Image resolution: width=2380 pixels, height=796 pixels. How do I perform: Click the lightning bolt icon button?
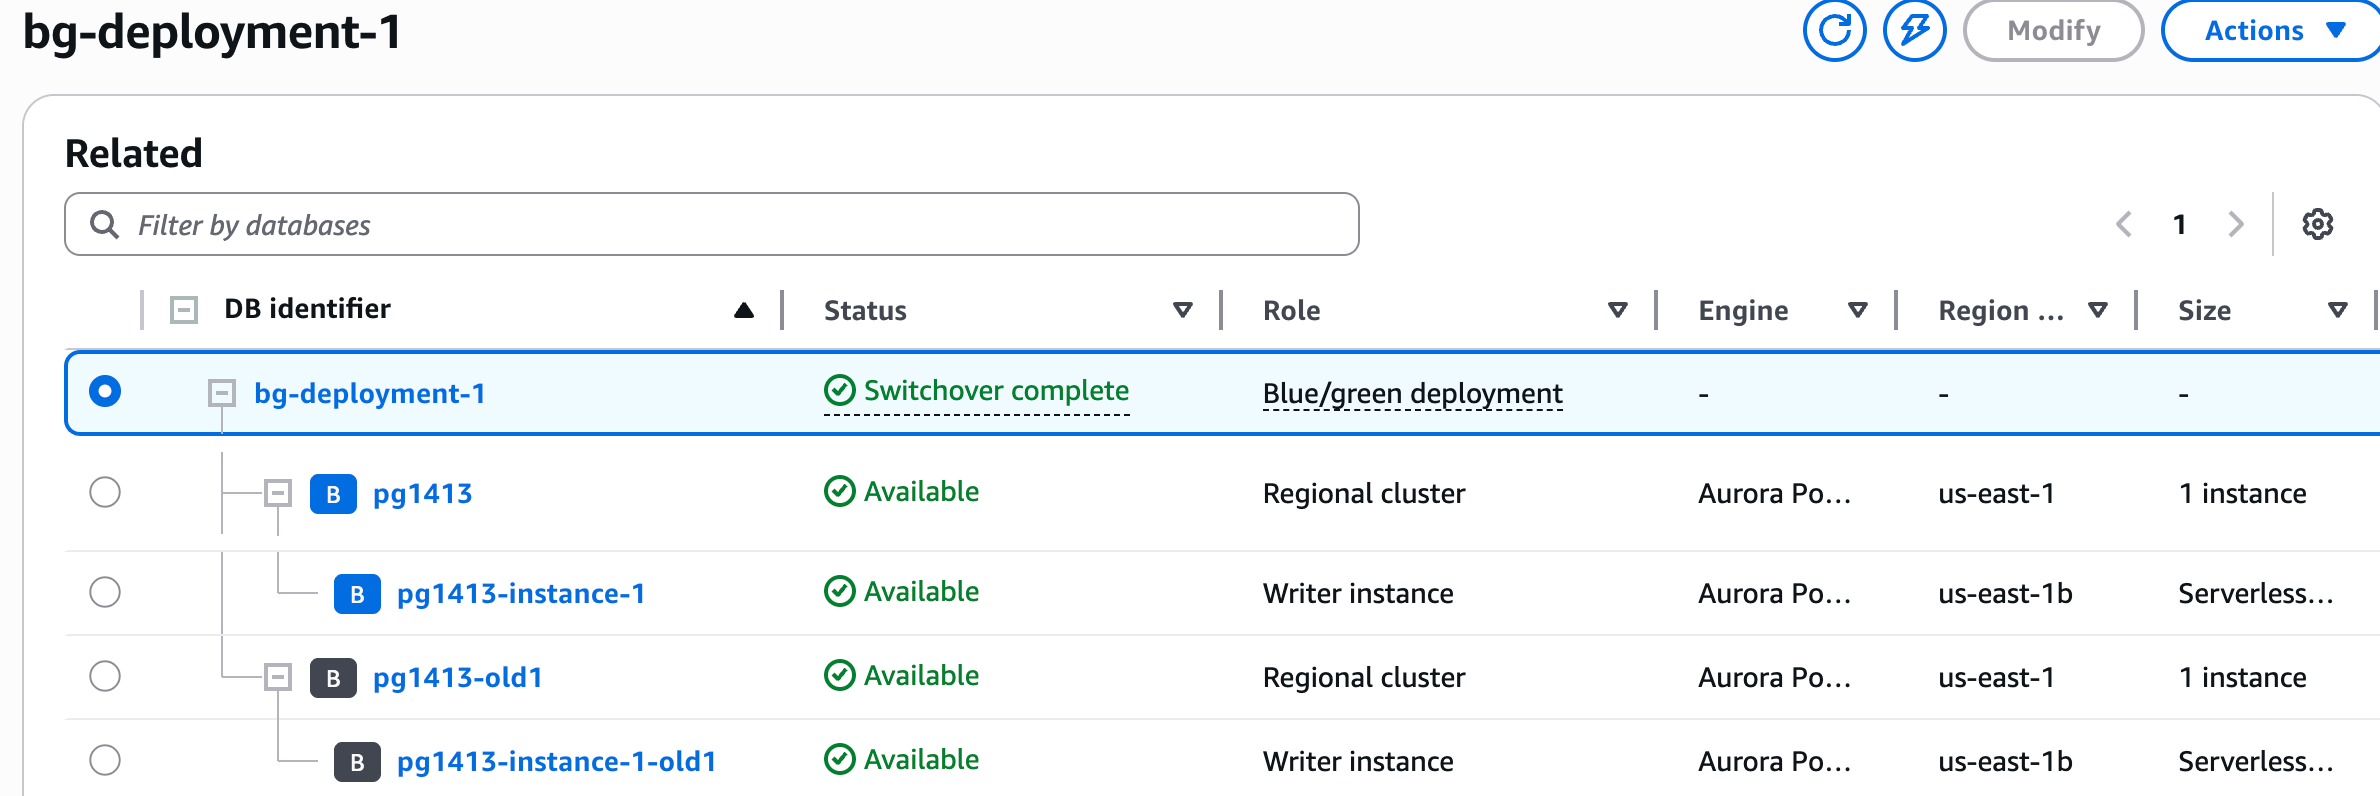(x=1914, y=31)
